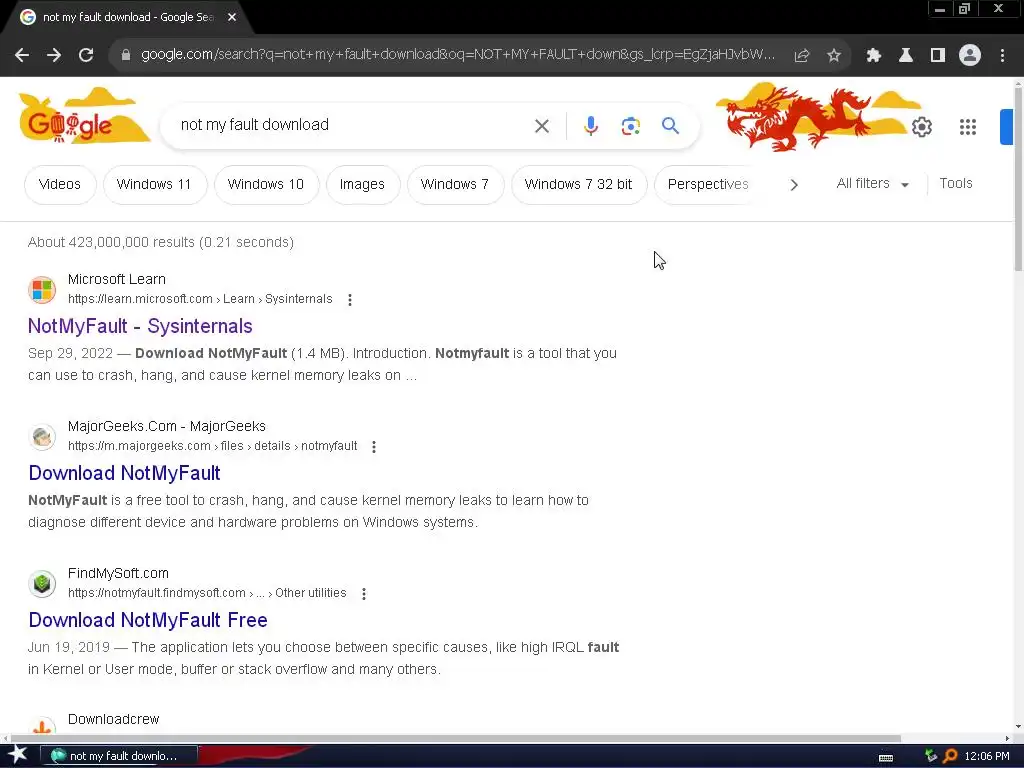
Task: Open the search Tools
Action: click(955, 184)
